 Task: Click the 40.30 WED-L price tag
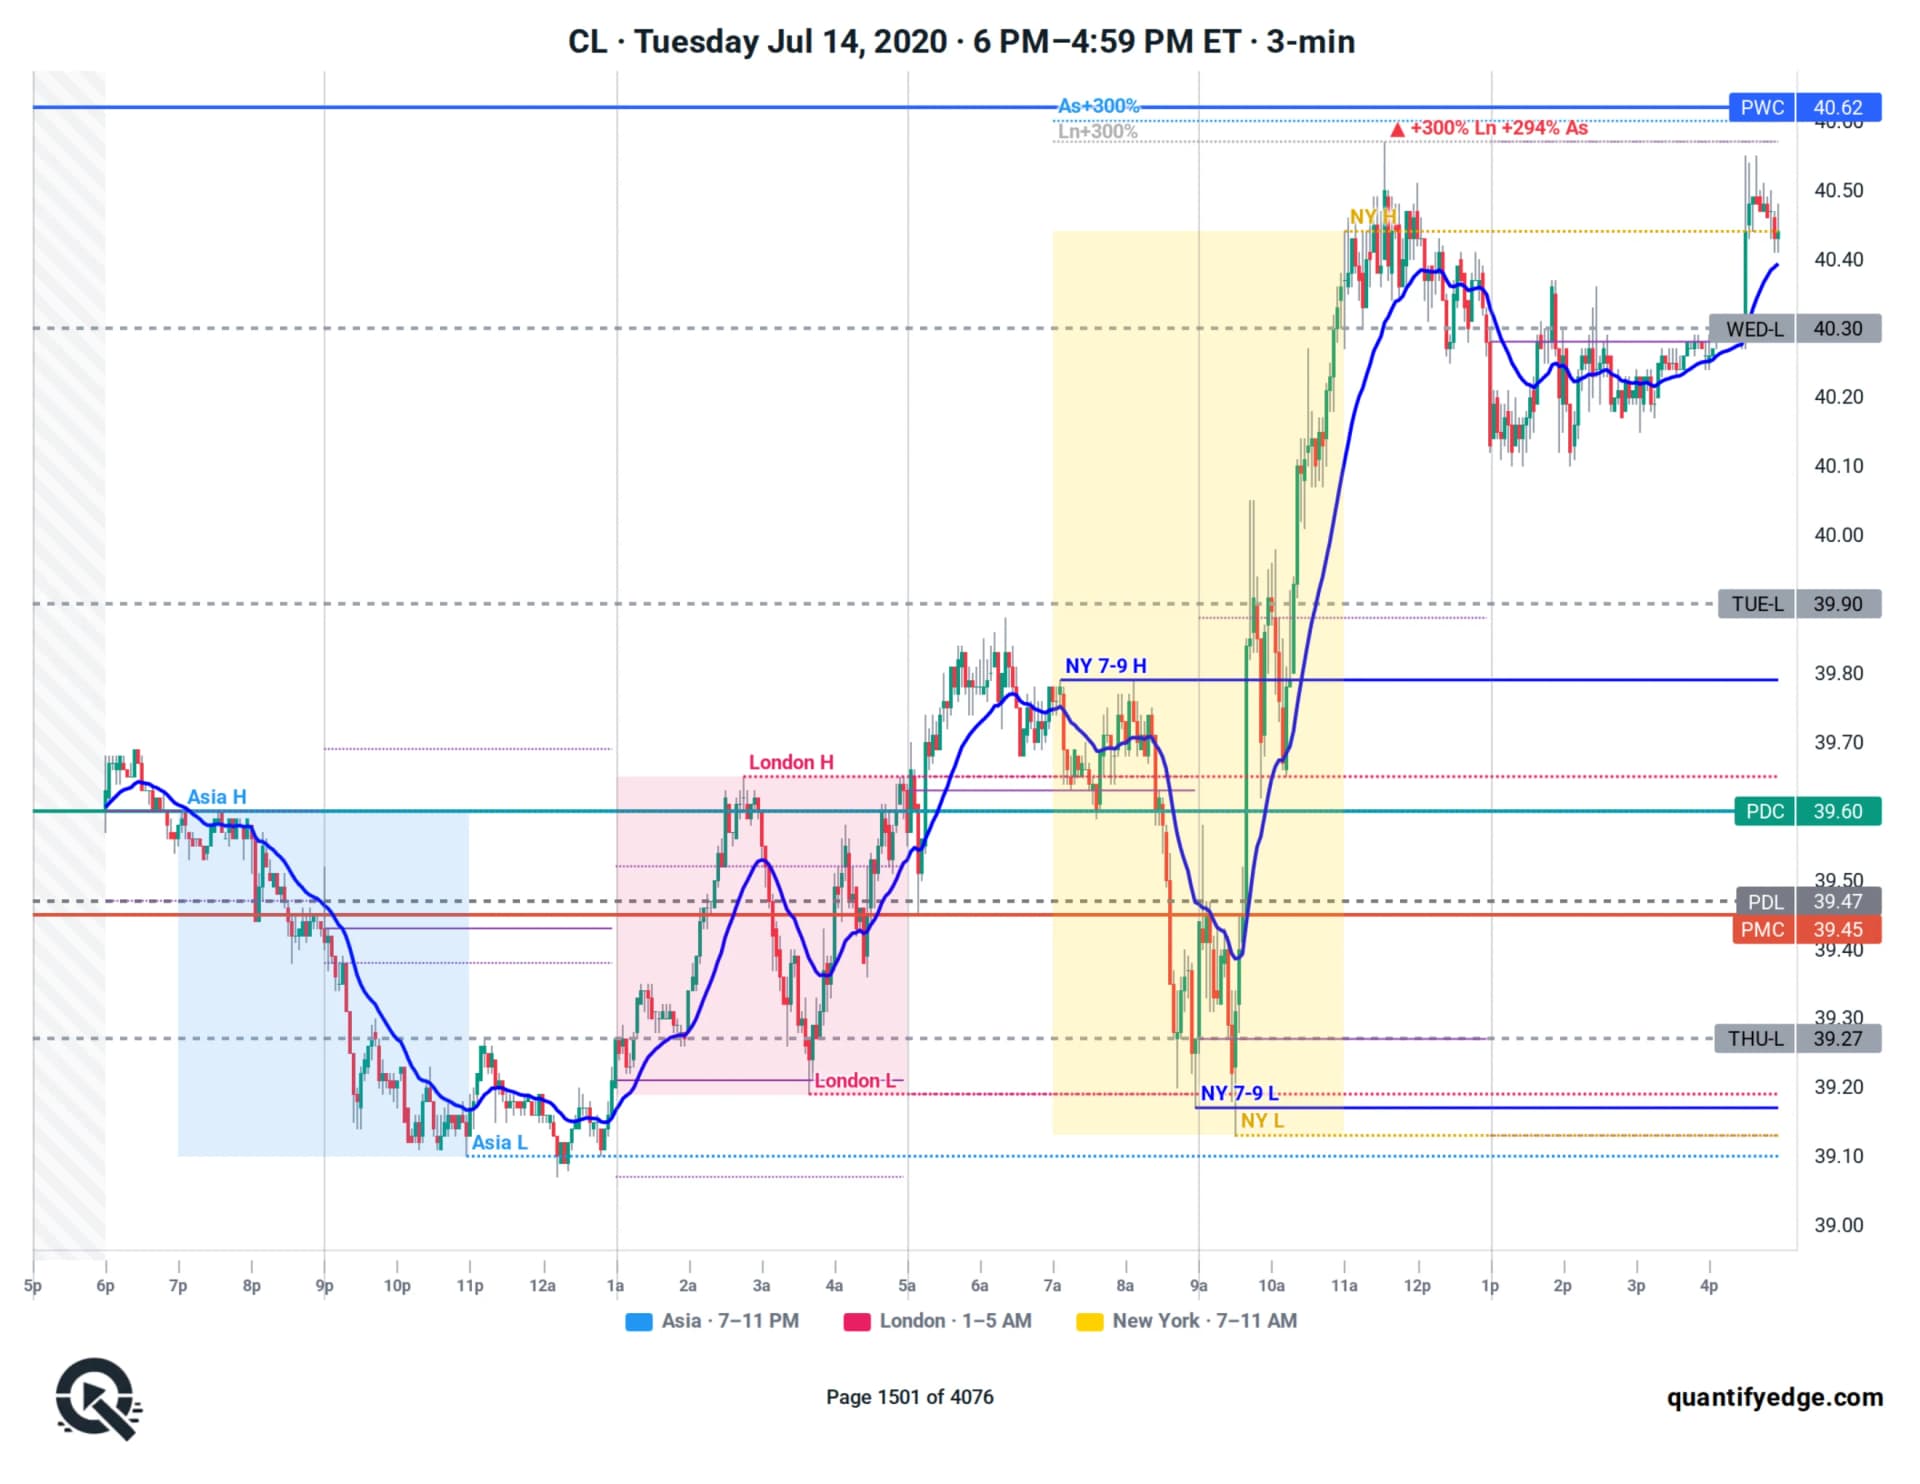(1838, 329)
